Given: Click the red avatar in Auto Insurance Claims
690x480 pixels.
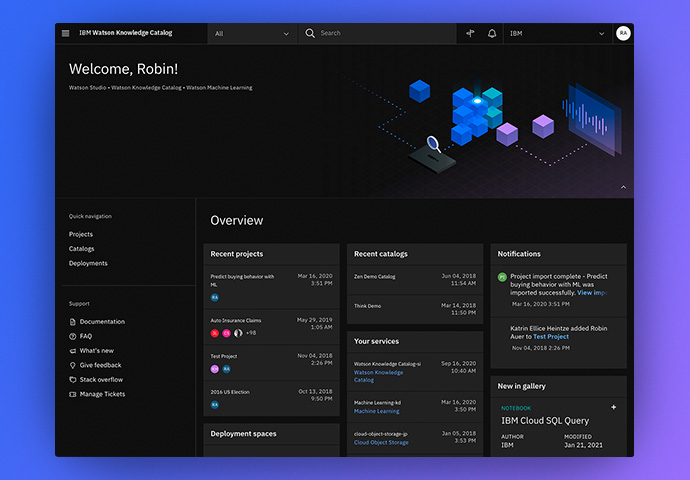Looking at the screenshot, I should (215, 333).
